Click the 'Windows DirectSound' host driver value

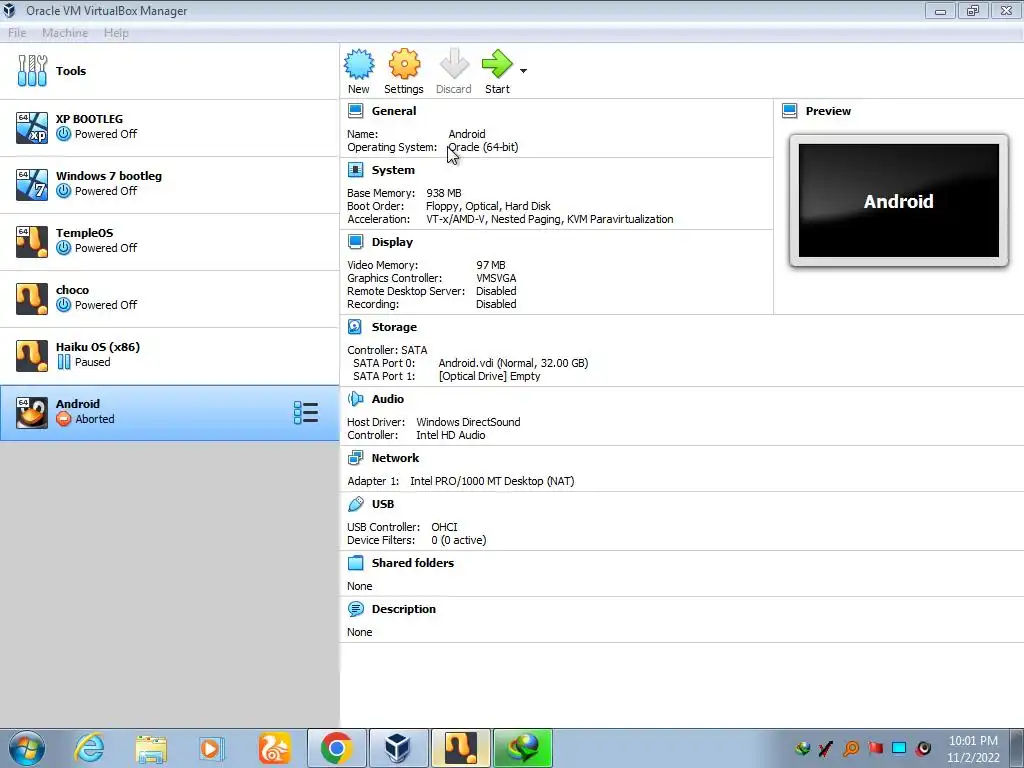pyautogui.click(x=468, y=422)
